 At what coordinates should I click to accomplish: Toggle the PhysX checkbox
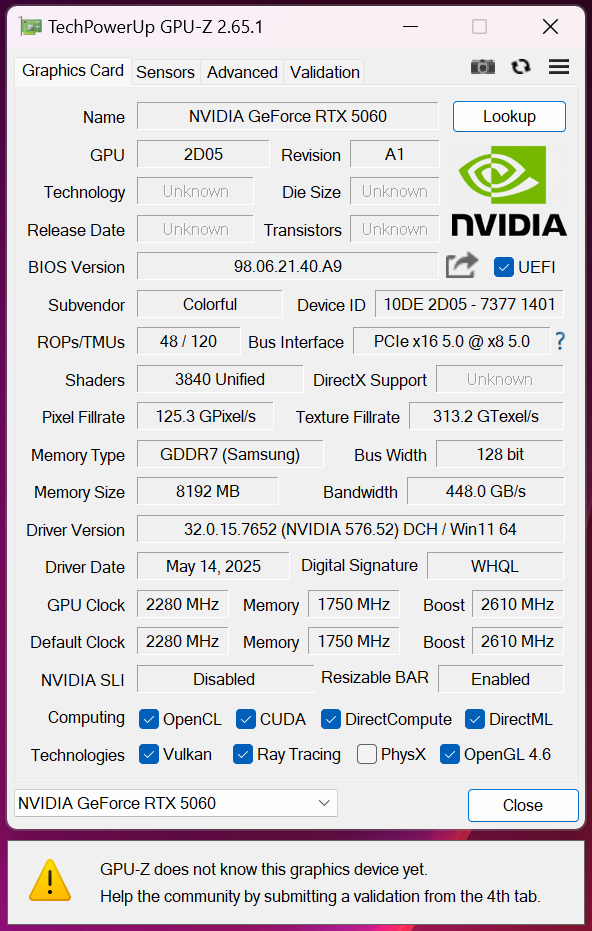coord(366,754)
